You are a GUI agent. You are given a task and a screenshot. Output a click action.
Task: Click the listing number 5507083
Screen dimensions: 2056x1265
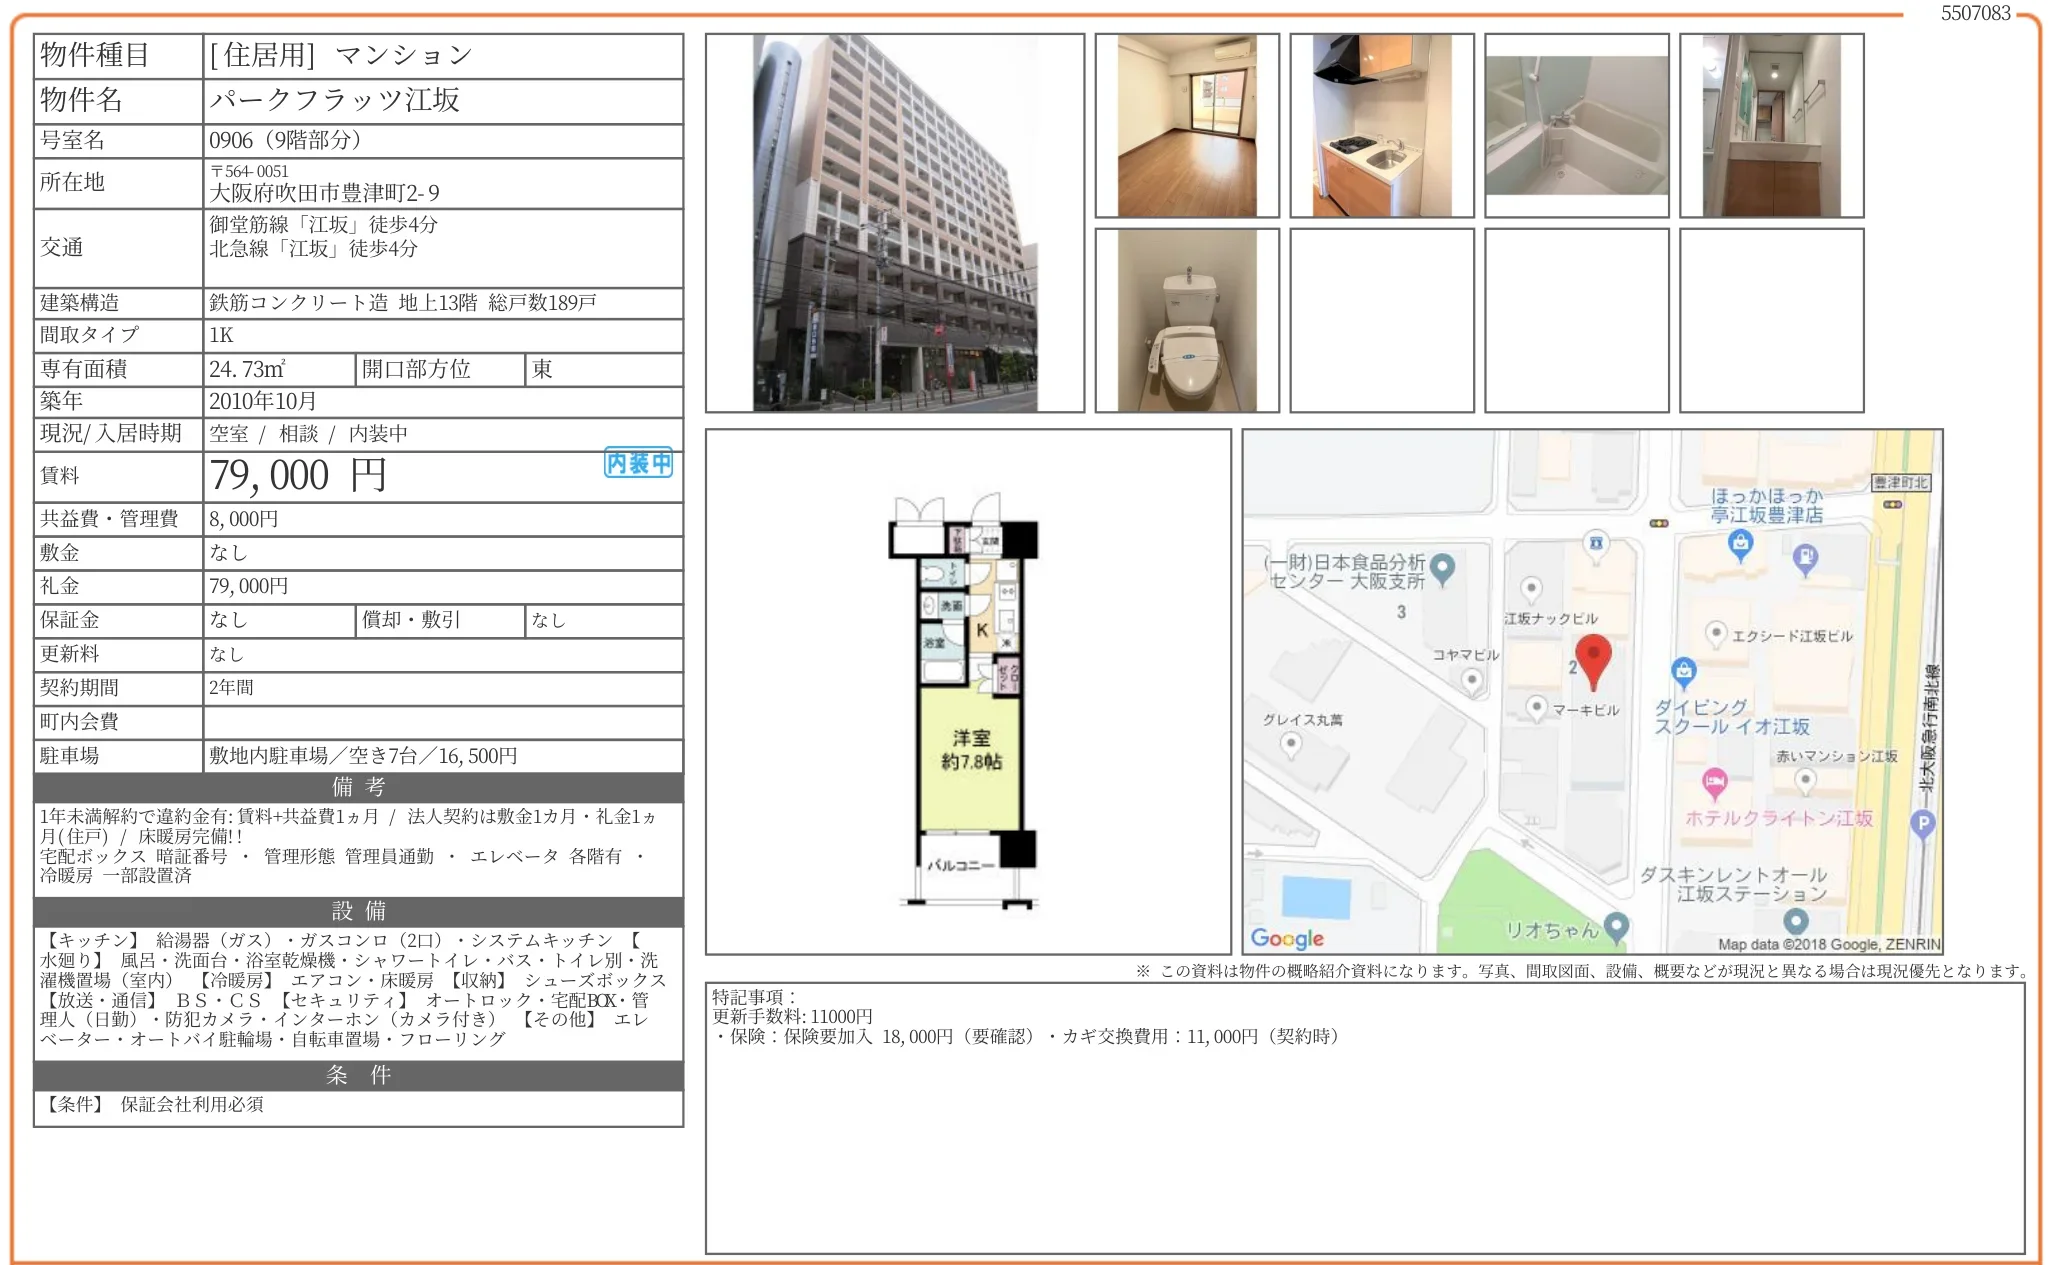pyautogui.click(x=1975, y=13)
